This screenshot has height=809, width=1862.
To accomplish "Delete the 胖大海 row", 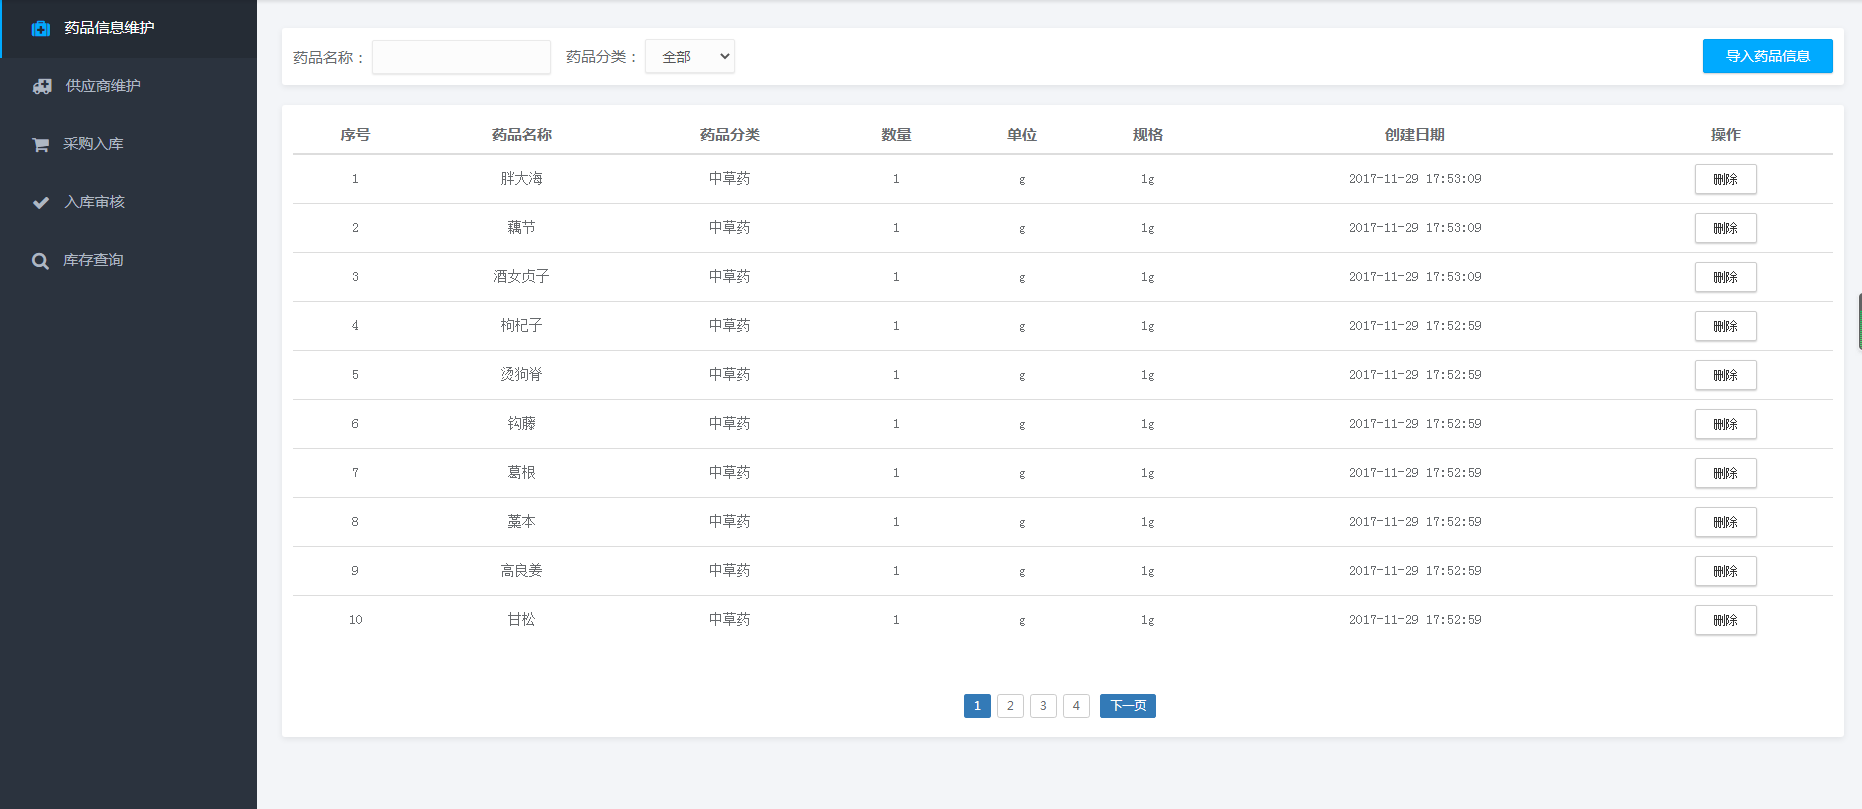I will click(x=1725, y=179).
